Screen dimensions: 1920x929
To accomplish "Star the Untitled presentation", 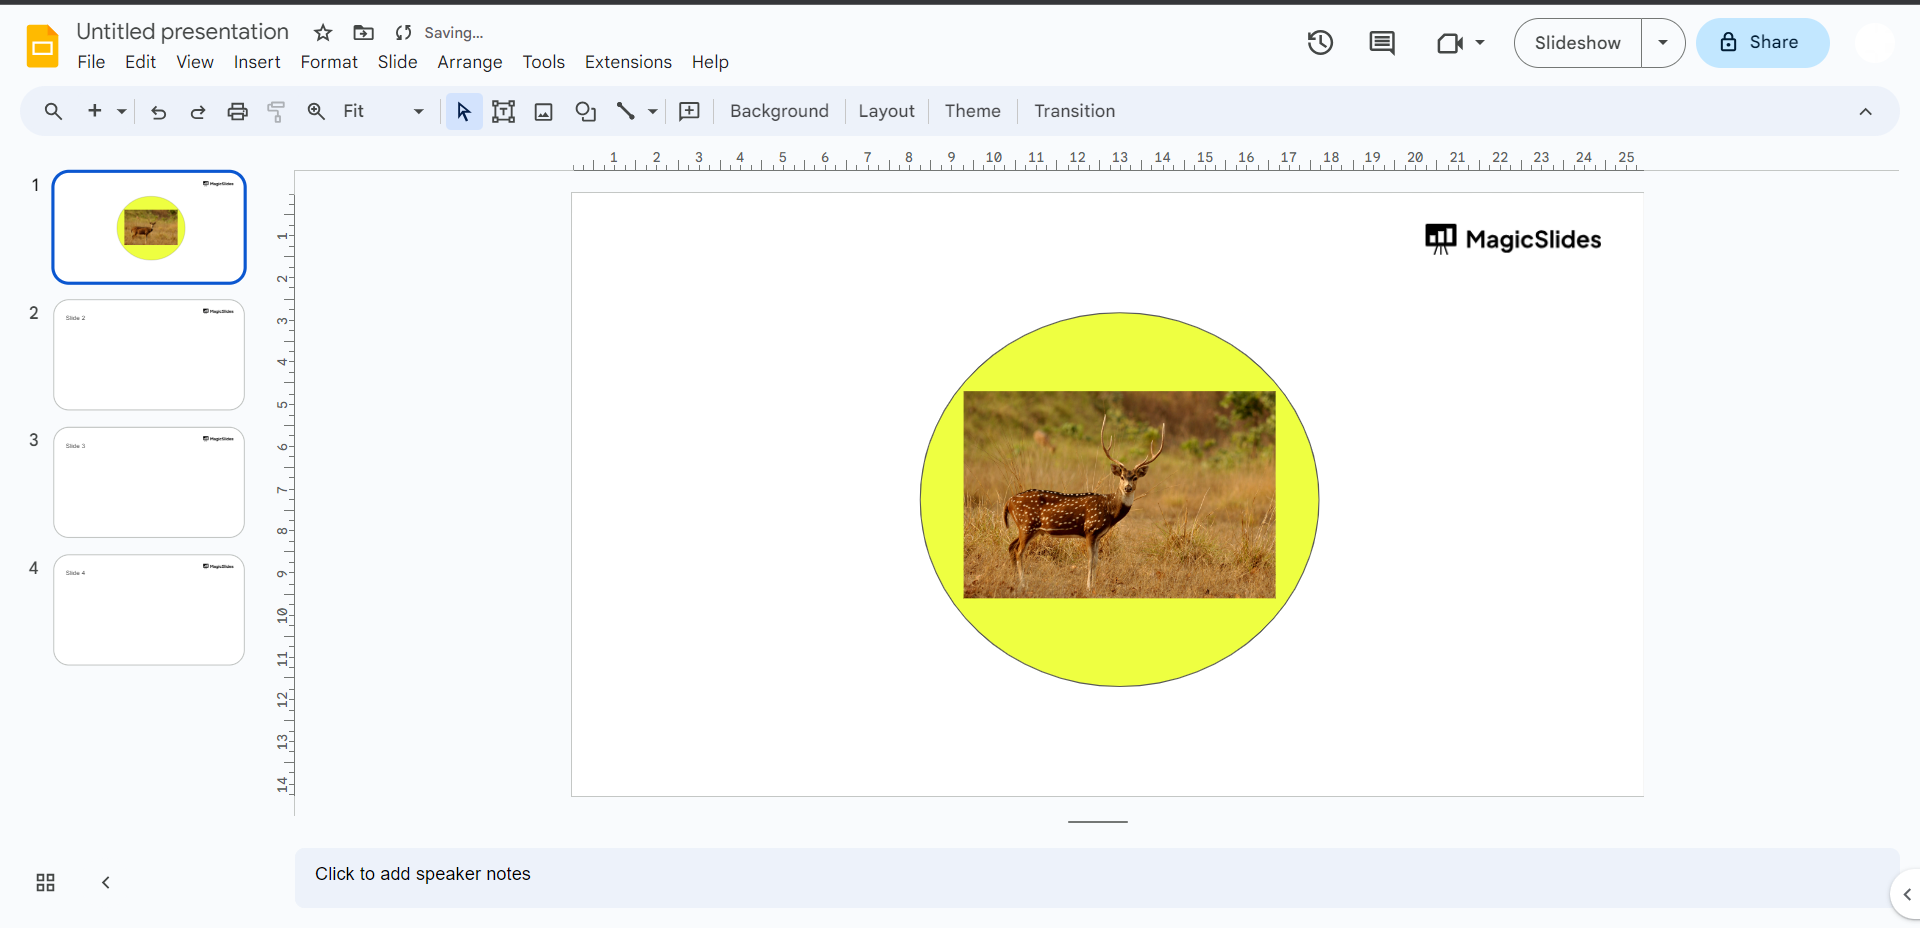I will (x=323, y=33).
